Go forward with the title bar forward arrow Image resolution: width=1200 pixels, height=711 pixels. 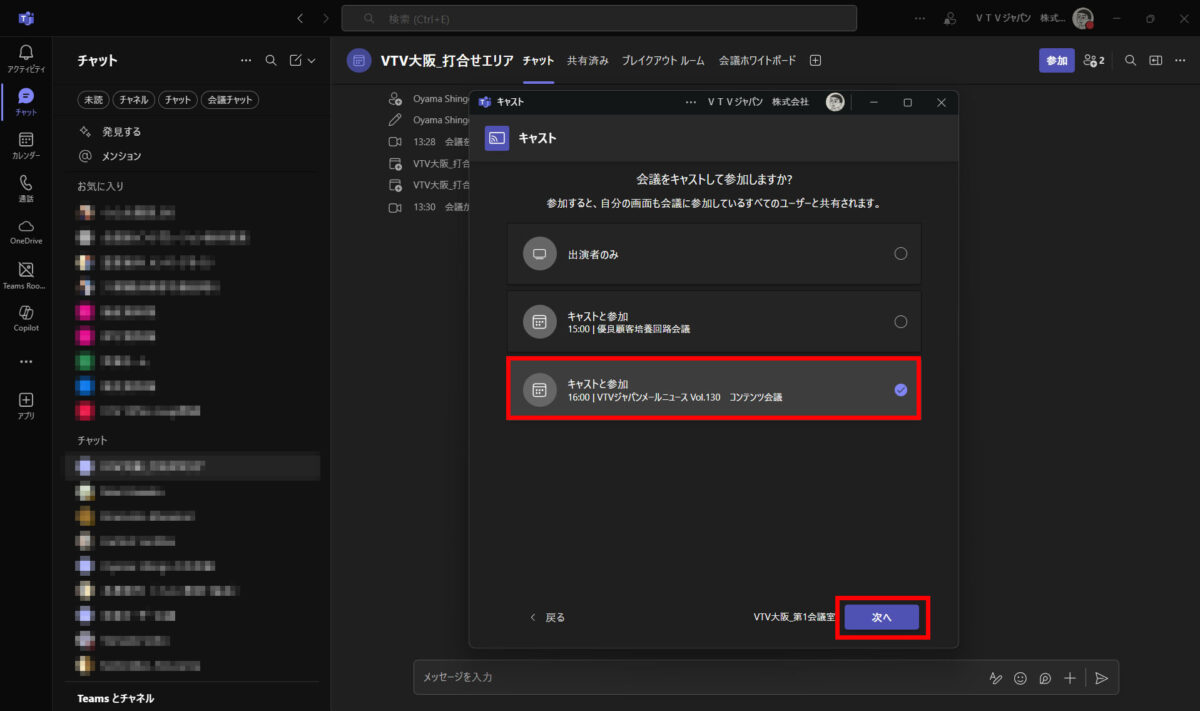(x=325, y=18)
